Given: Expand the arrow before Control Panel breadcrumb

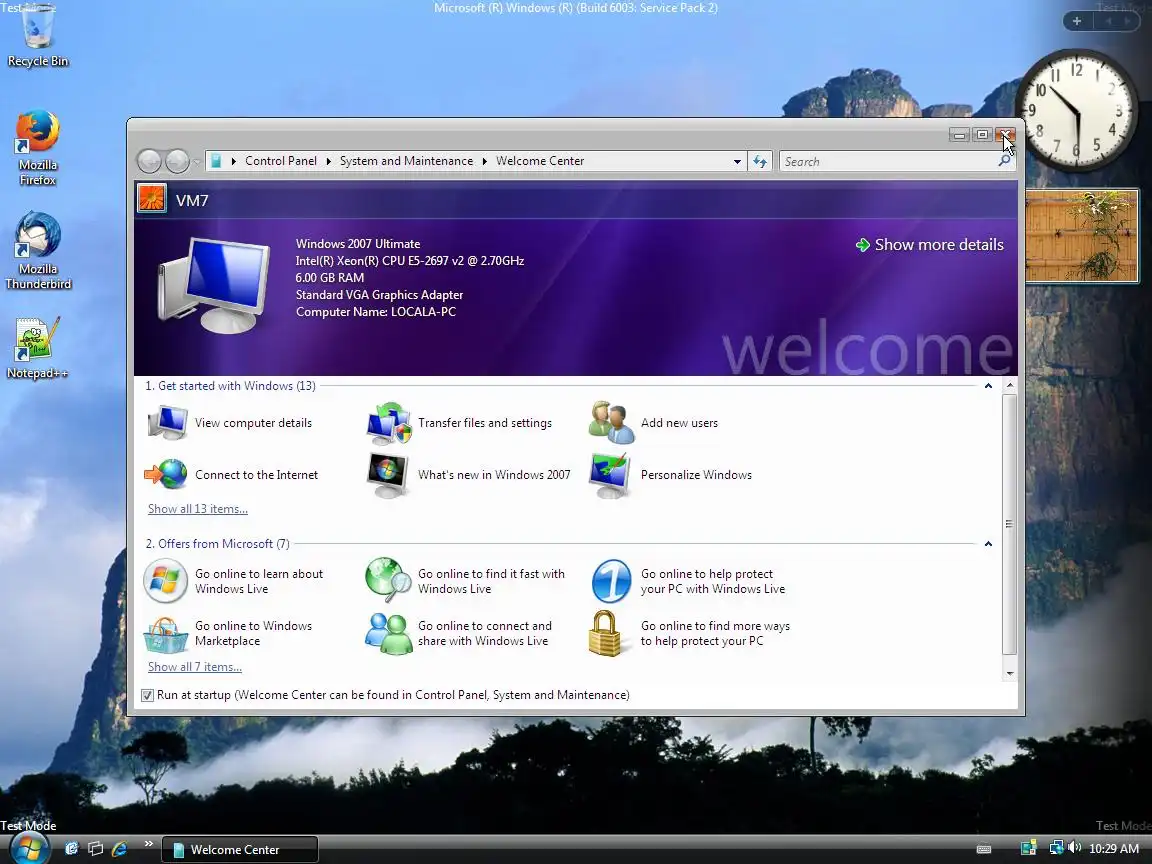Looking at the screenshot, I should (234, 161).
